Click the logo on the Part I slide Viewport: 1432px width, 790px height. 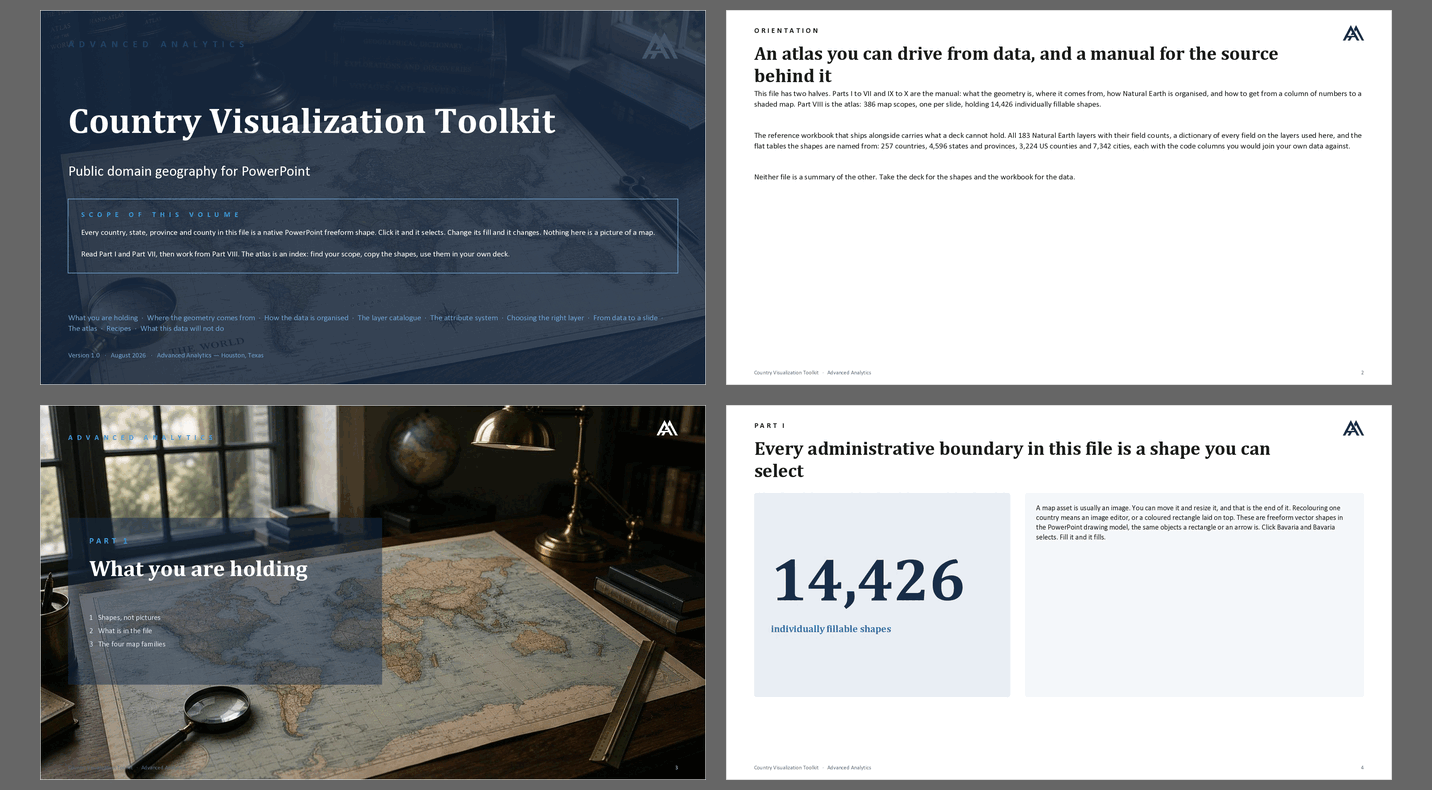[1353, 428]
